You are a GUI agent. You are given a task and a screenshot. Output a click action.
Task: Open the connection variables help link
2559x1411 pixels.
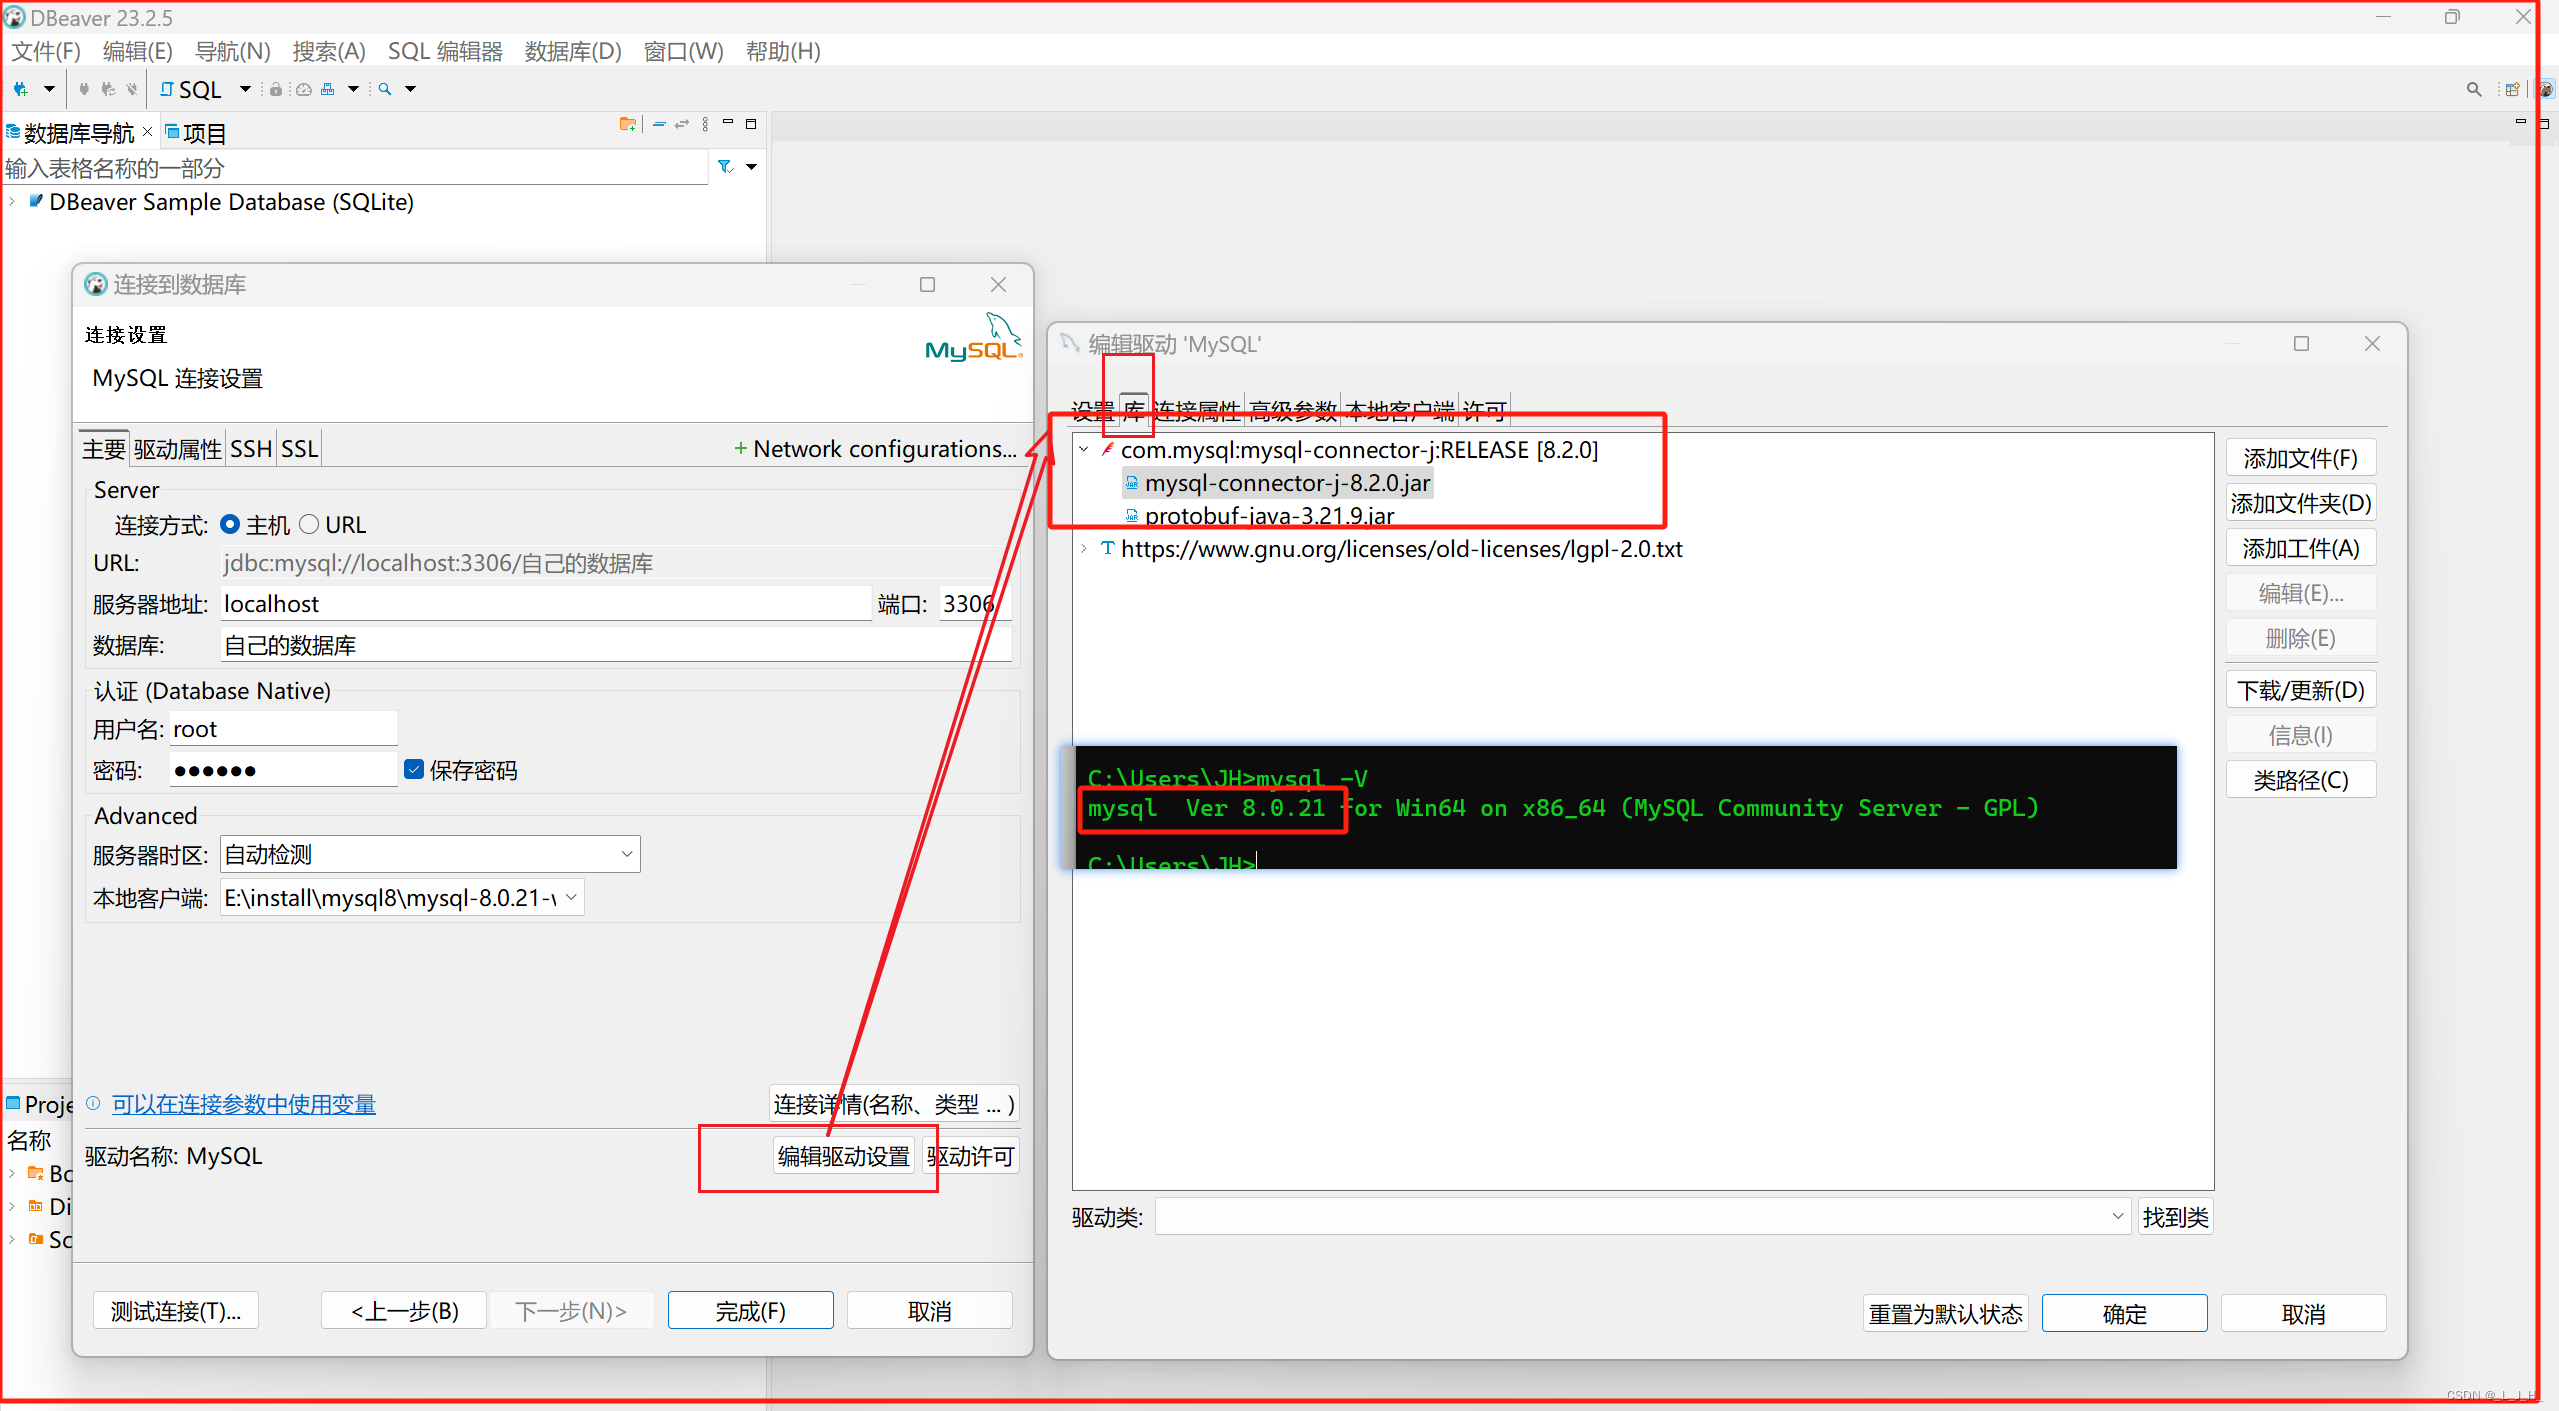pyautogui.click(x=243, y=1104)
